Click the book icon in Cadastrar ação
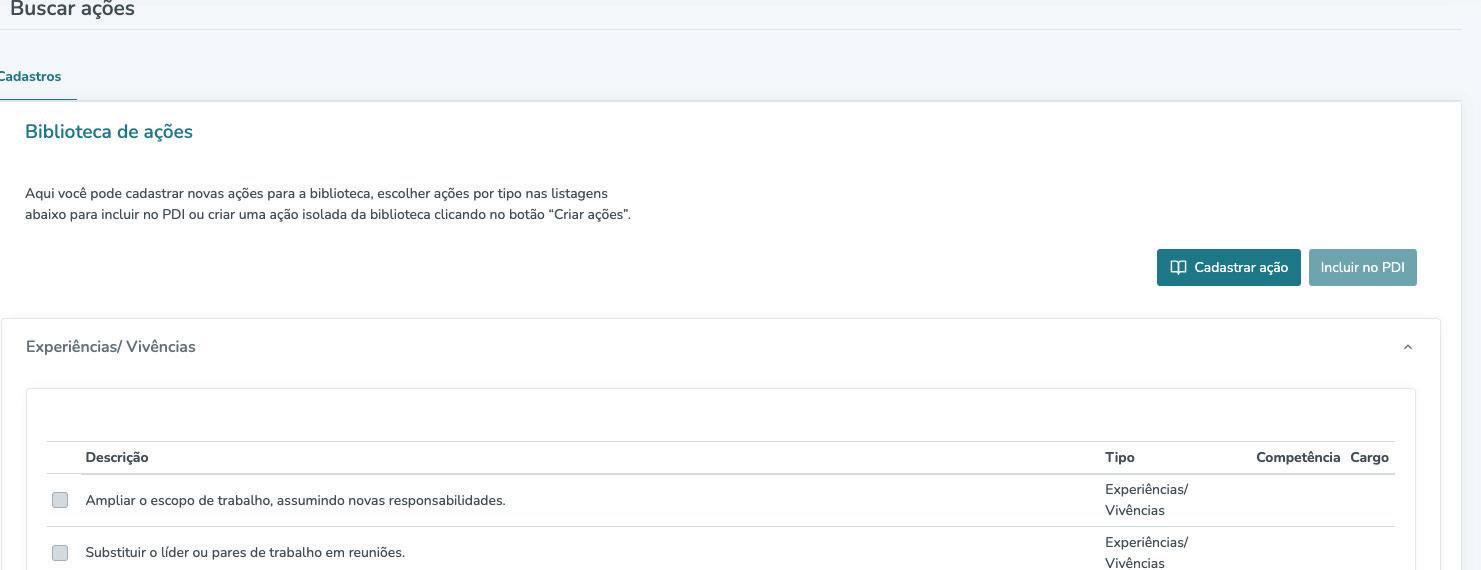This screenshot has width=1481, height=570. click(x=1178, y=267)
